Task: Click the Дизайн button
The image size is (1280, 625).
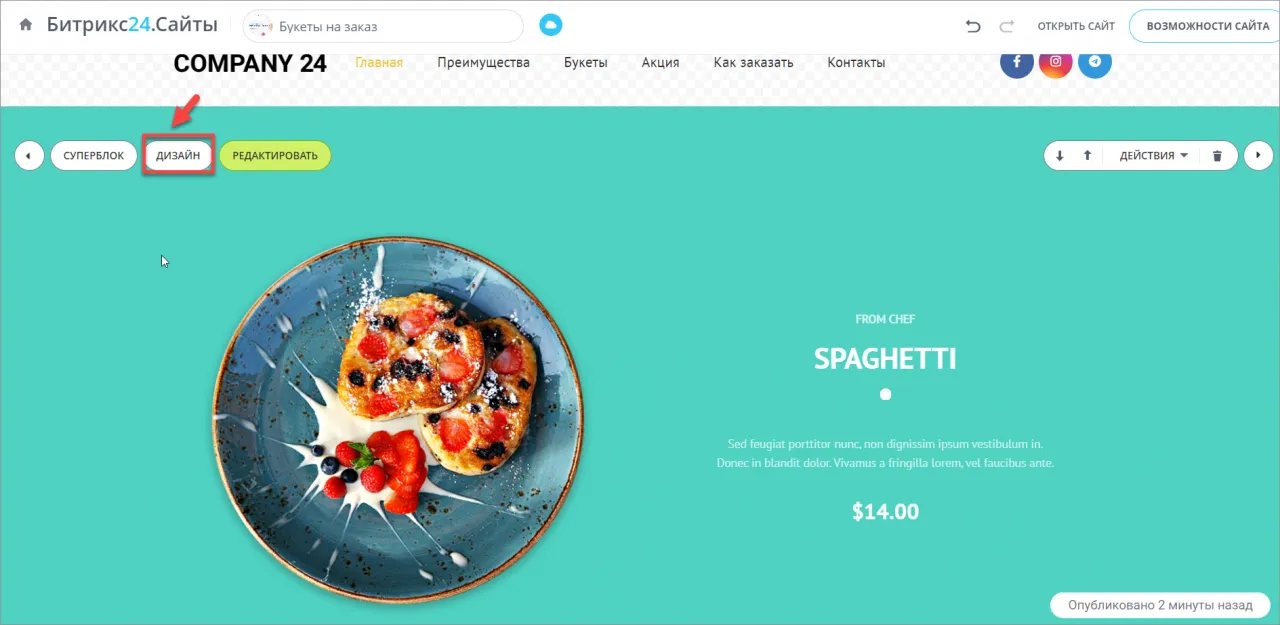Action: pos(178,156)
